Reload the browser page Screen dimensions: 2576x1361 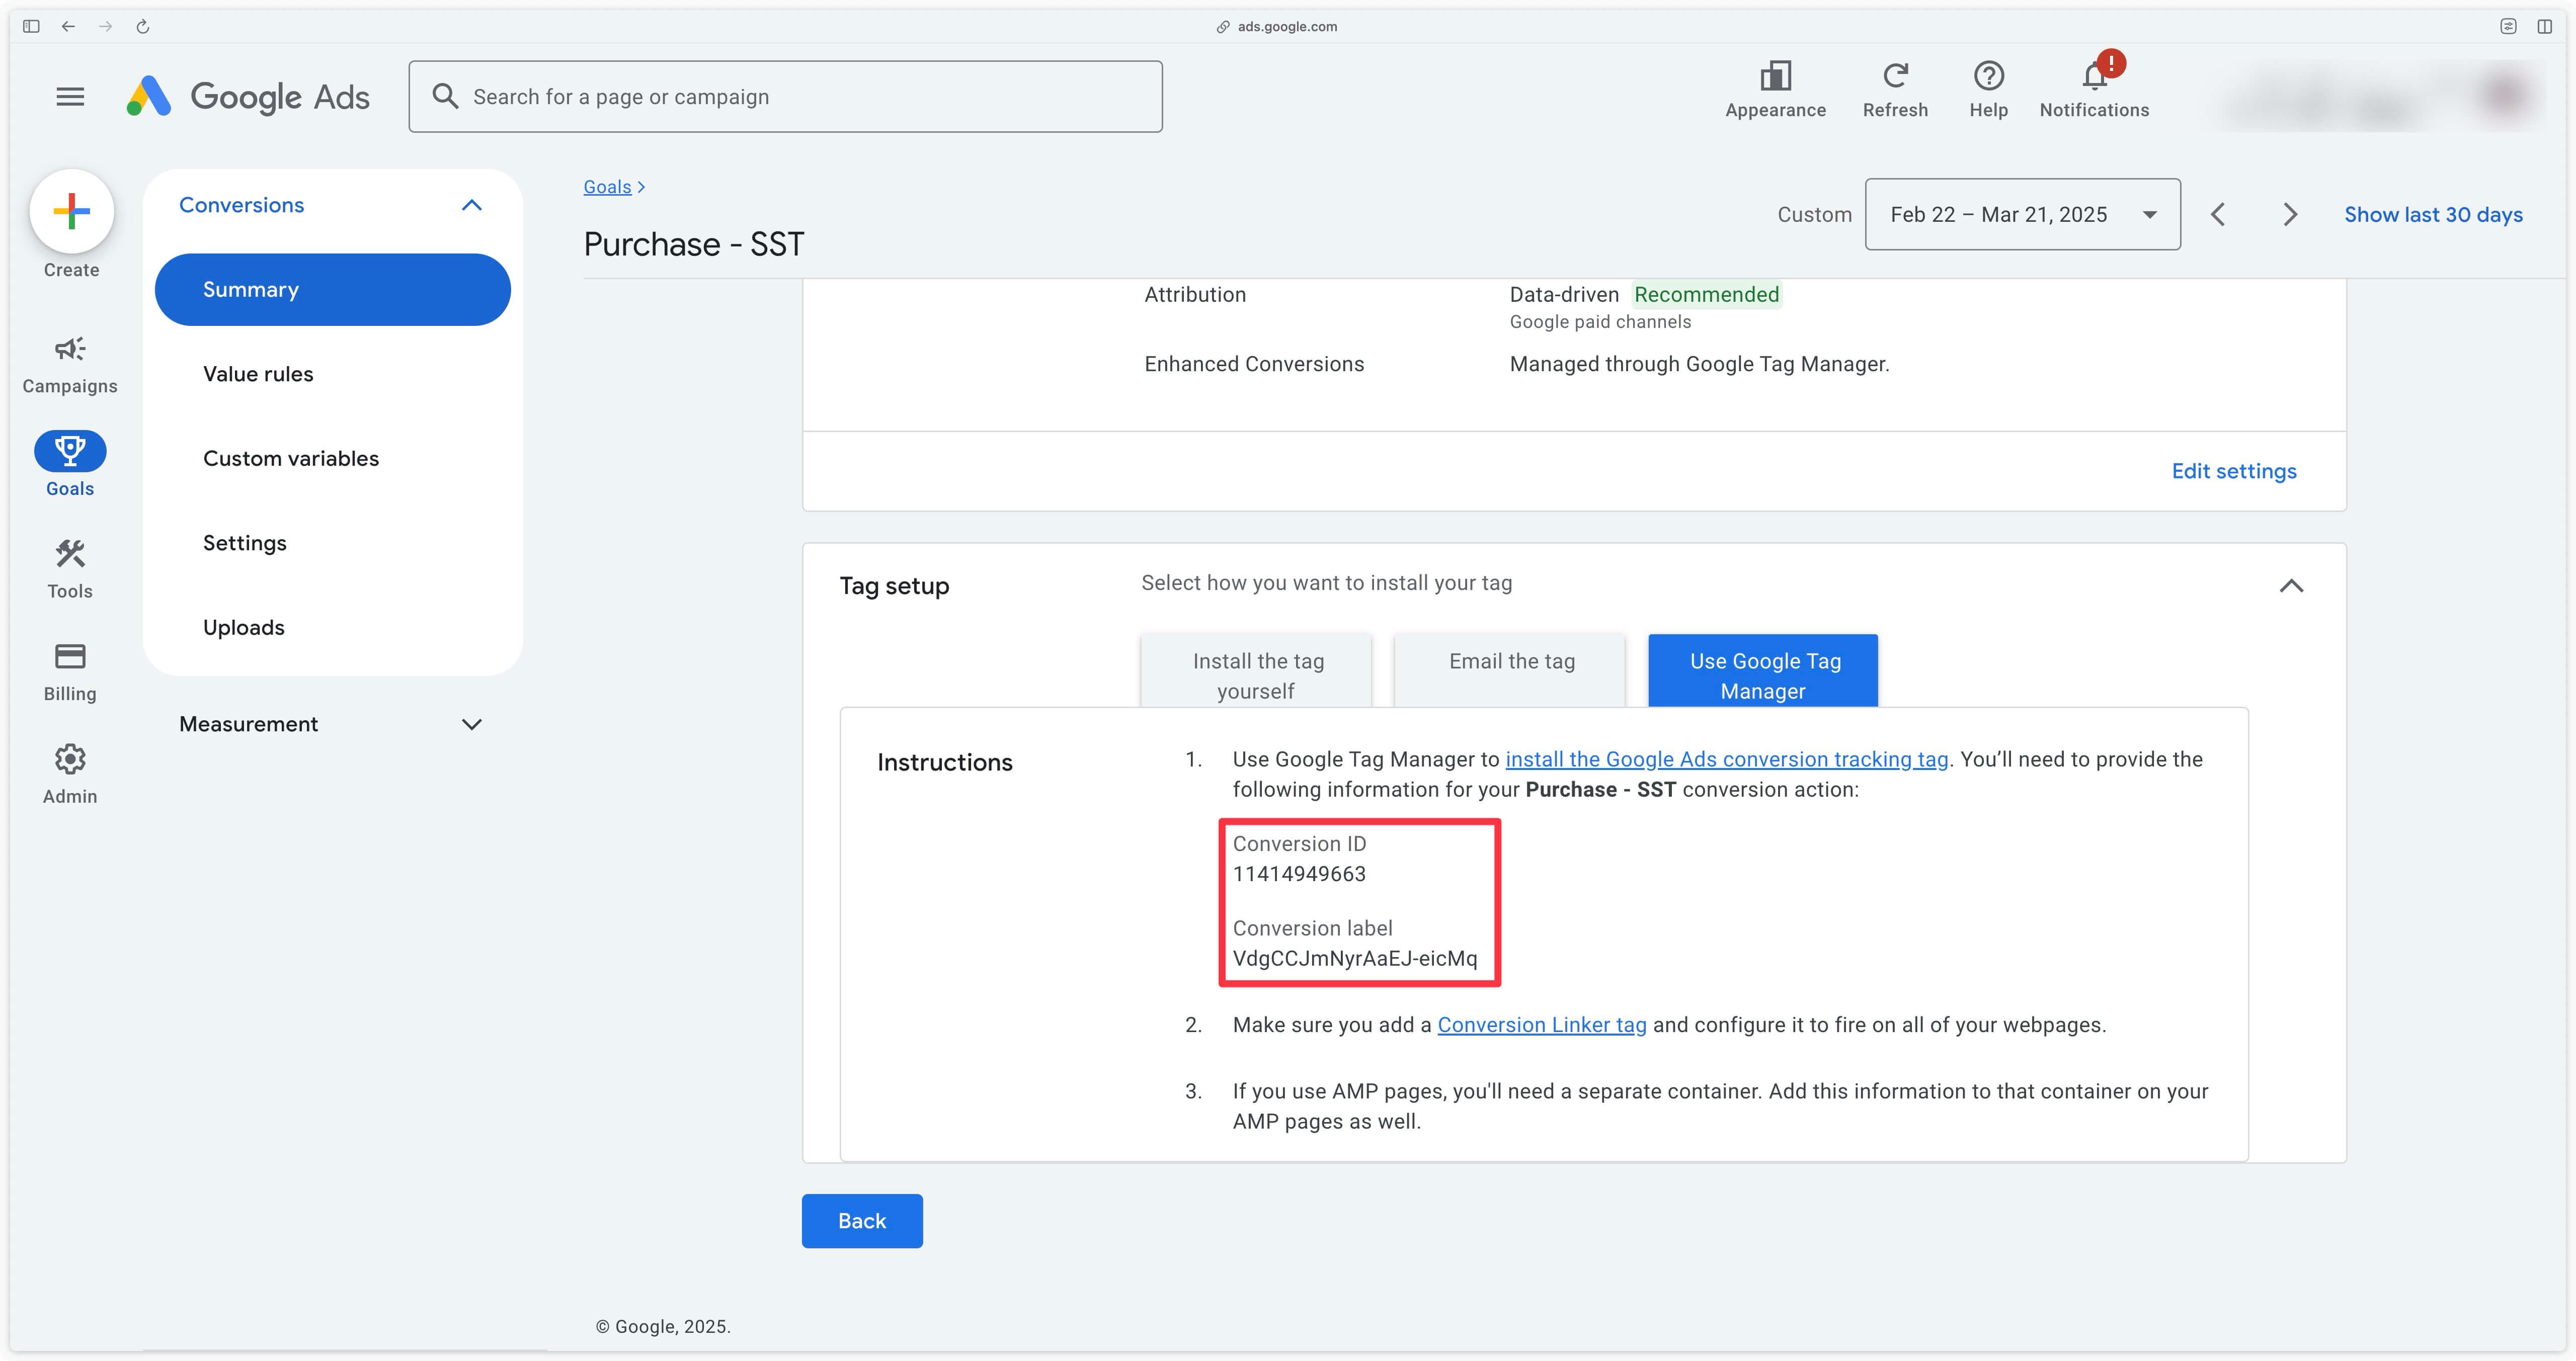142,26
